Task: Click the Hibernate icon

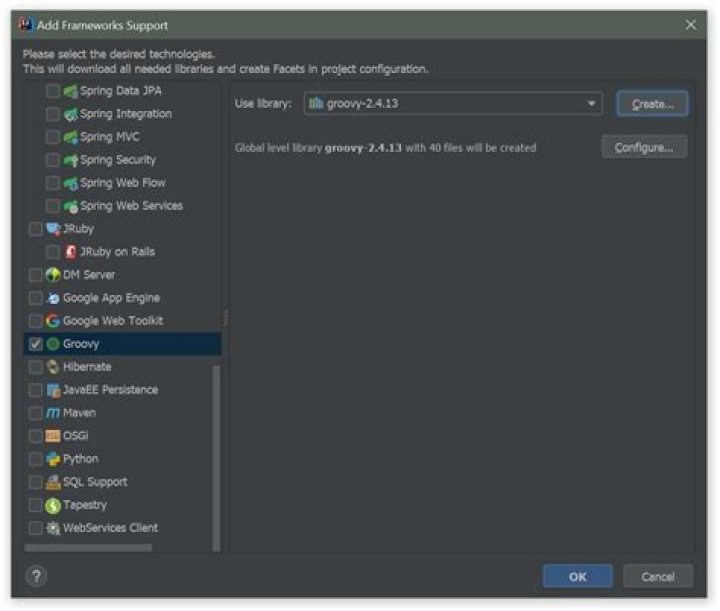Action: click(53, 367)
